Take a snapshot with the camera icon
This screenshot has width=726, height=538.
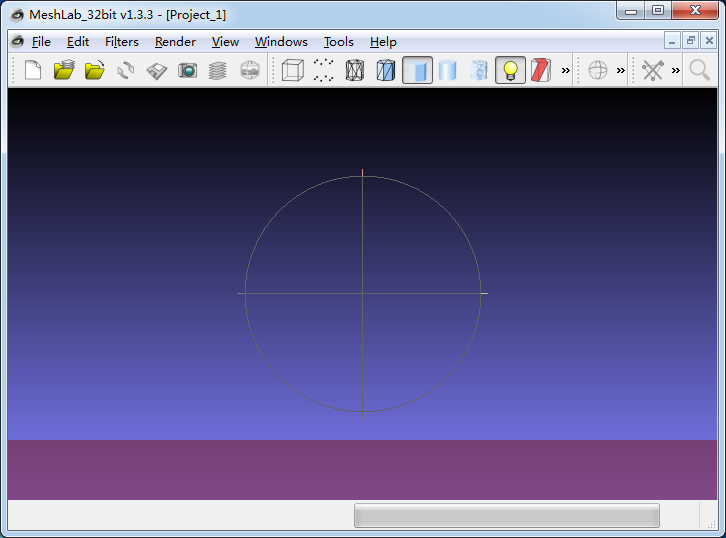click(x=188, y=70)
